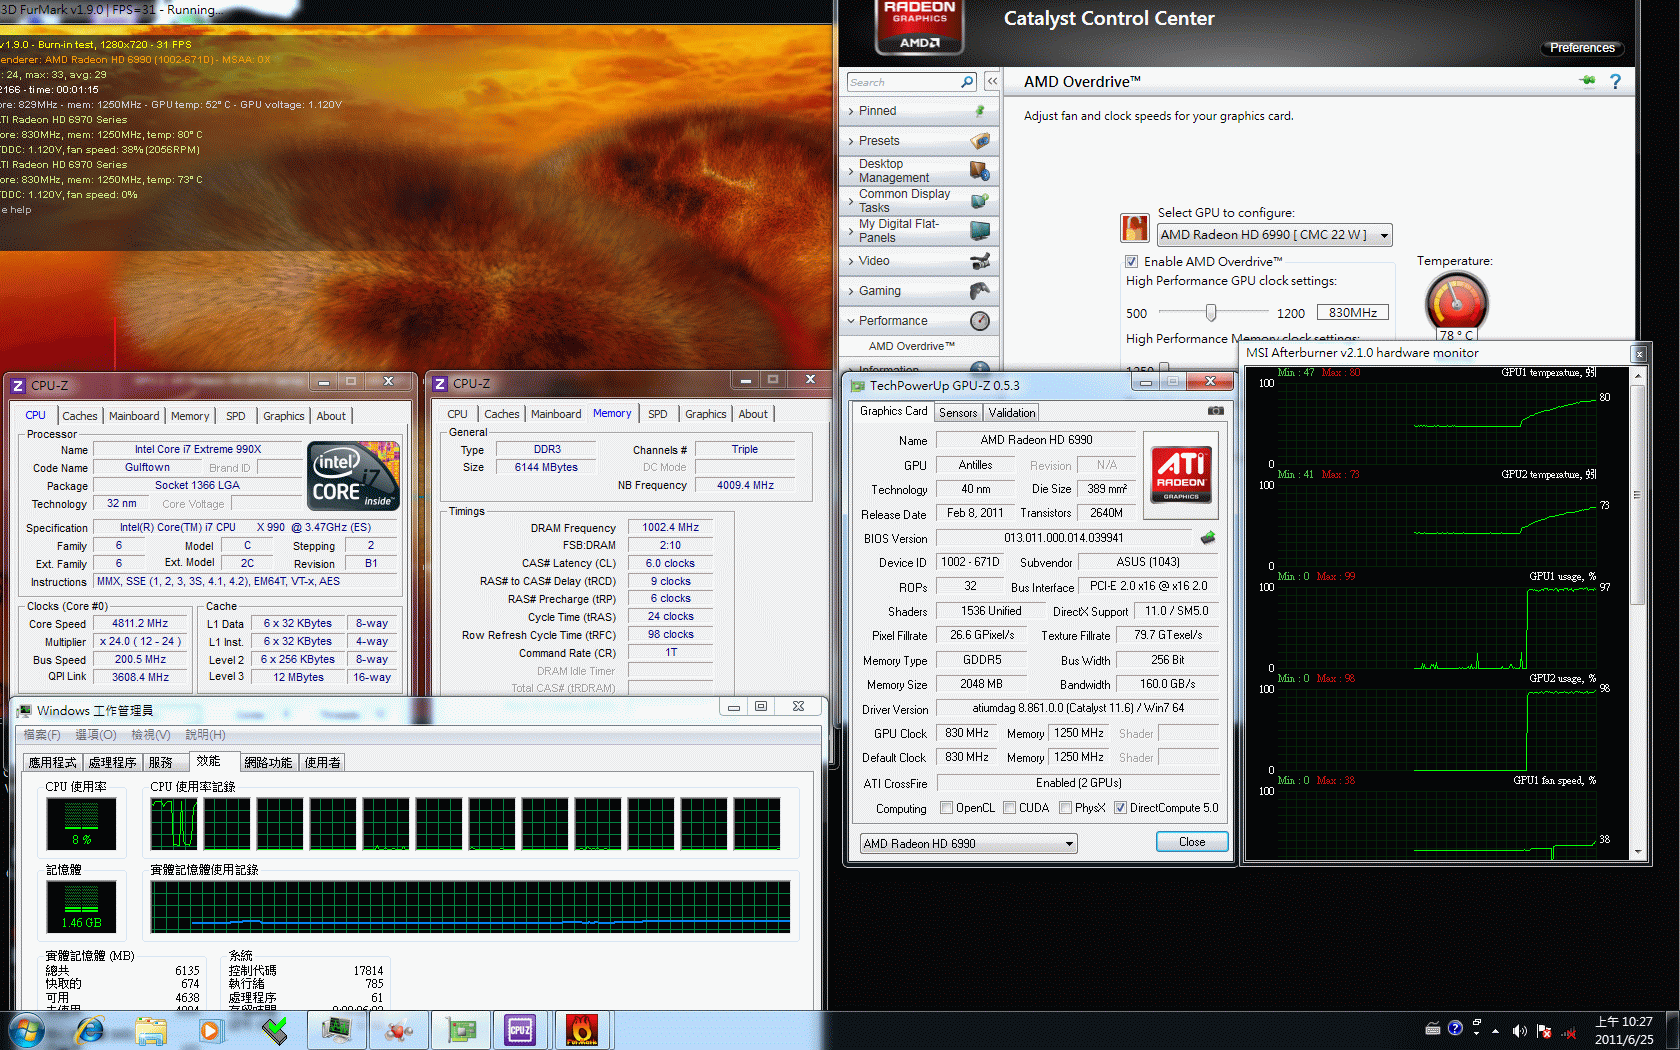
Task: Open the volume speaker tray icon
Action: point(1519,1030)
